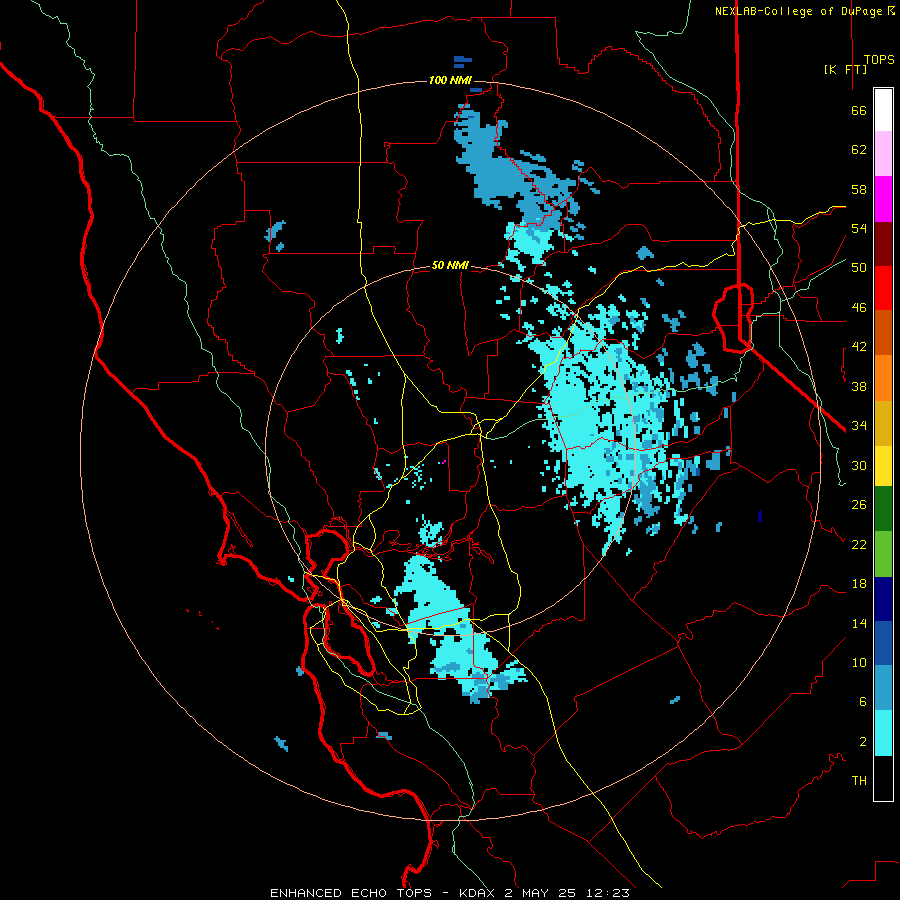Pick the dark orange legend block
The height and width of the screenshot is (900, 900).
[883, 333]
